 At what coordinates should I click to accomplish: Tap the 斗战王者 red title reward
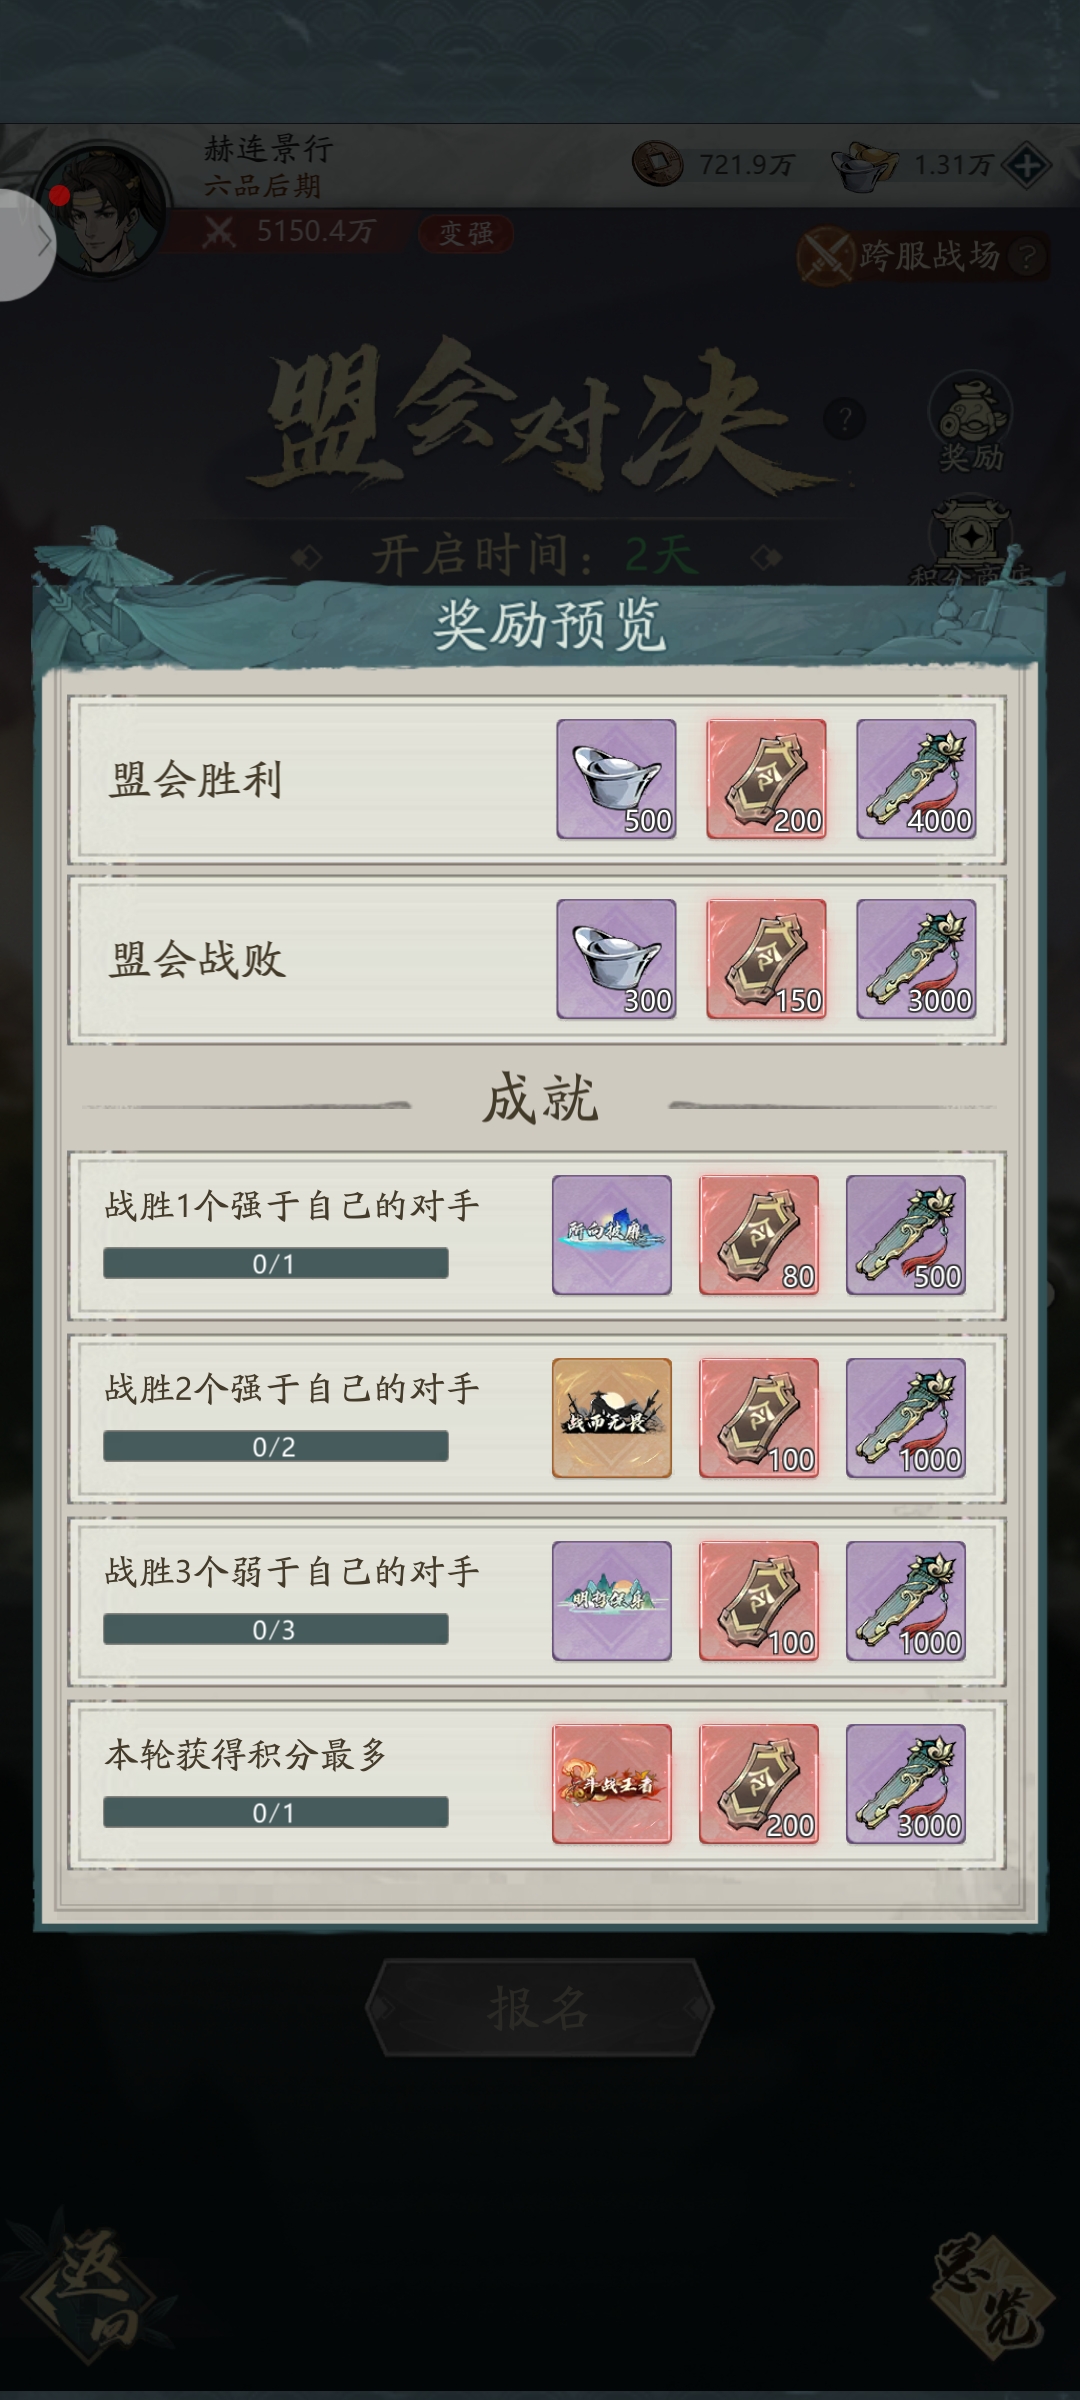click(612, 1784)
